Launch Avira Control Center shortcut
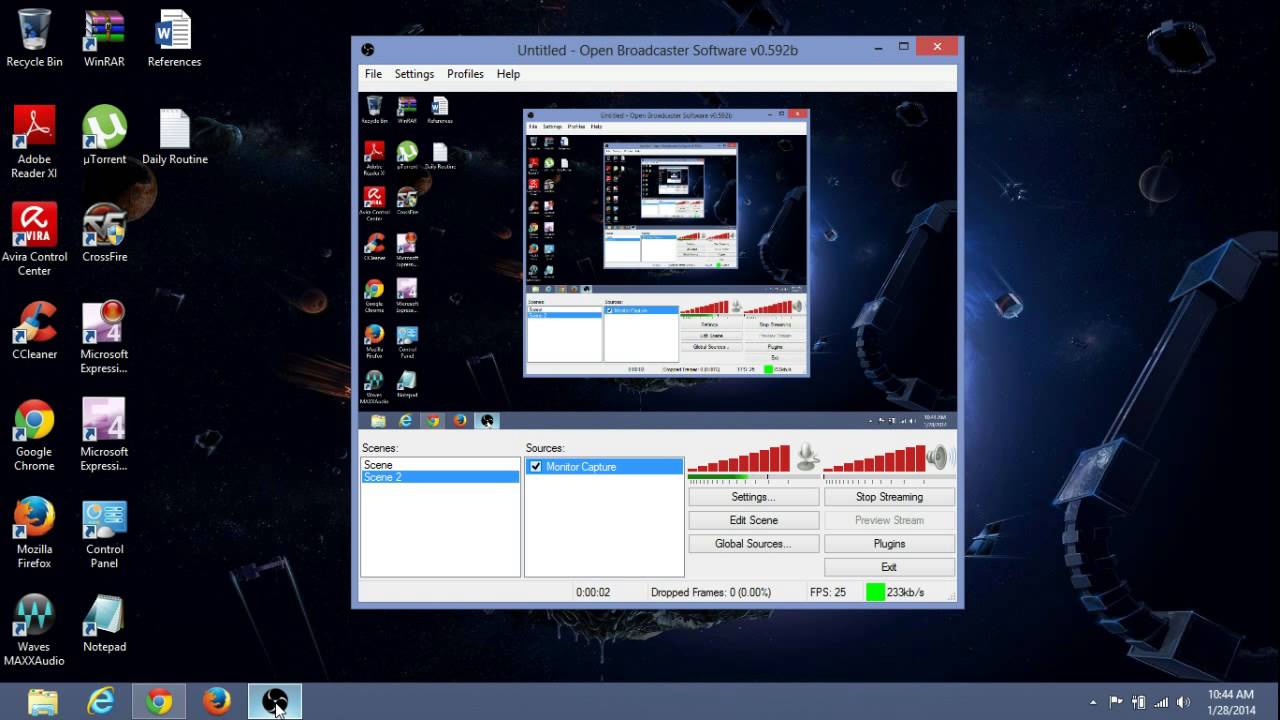Image resolution: width=1280 pixels, height=720 pixels. click(34, 240)
